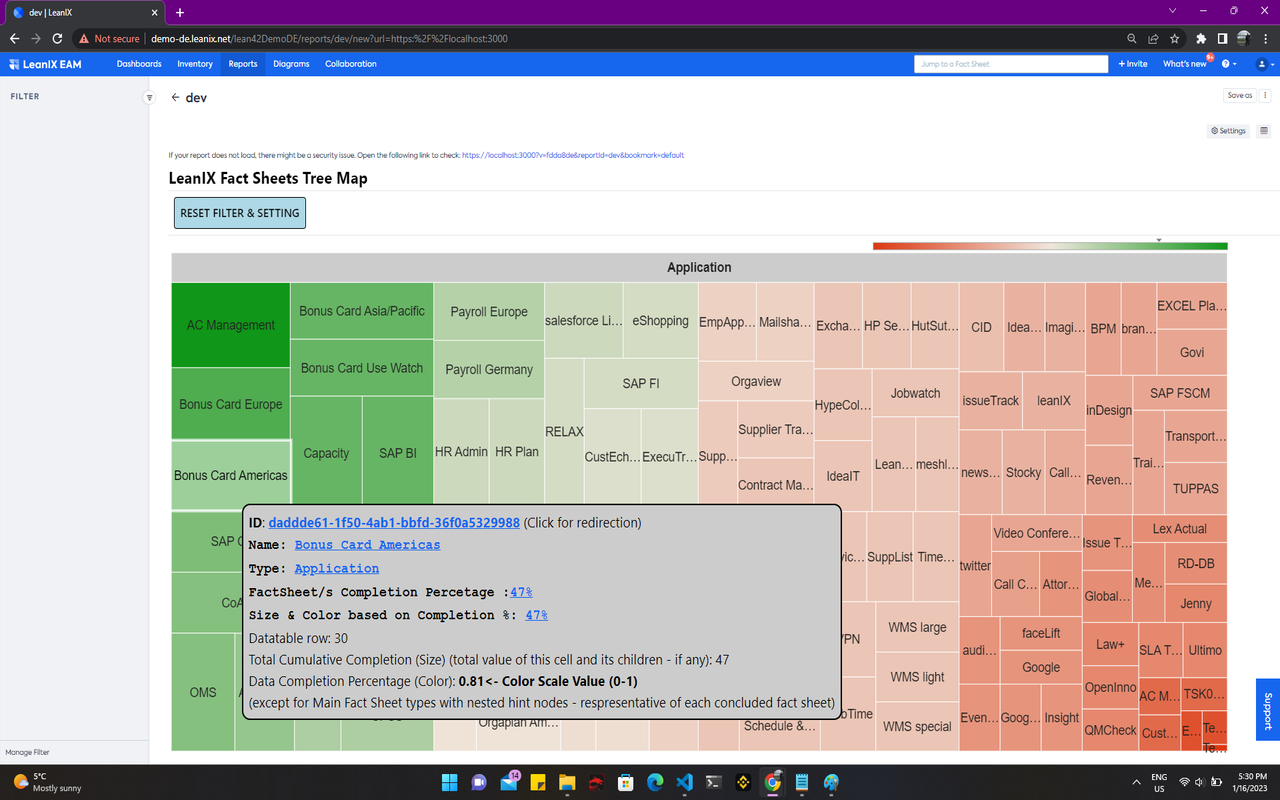Click Manage Filter at the bottom left

tap(27, 752)
